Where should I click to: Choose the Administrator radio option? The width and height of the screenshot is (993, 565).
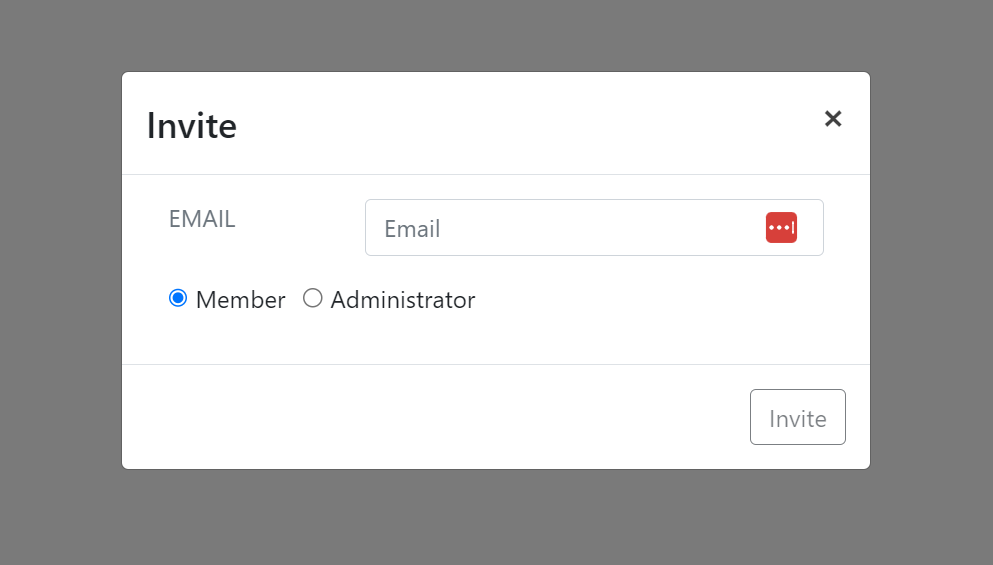[312, 298]
